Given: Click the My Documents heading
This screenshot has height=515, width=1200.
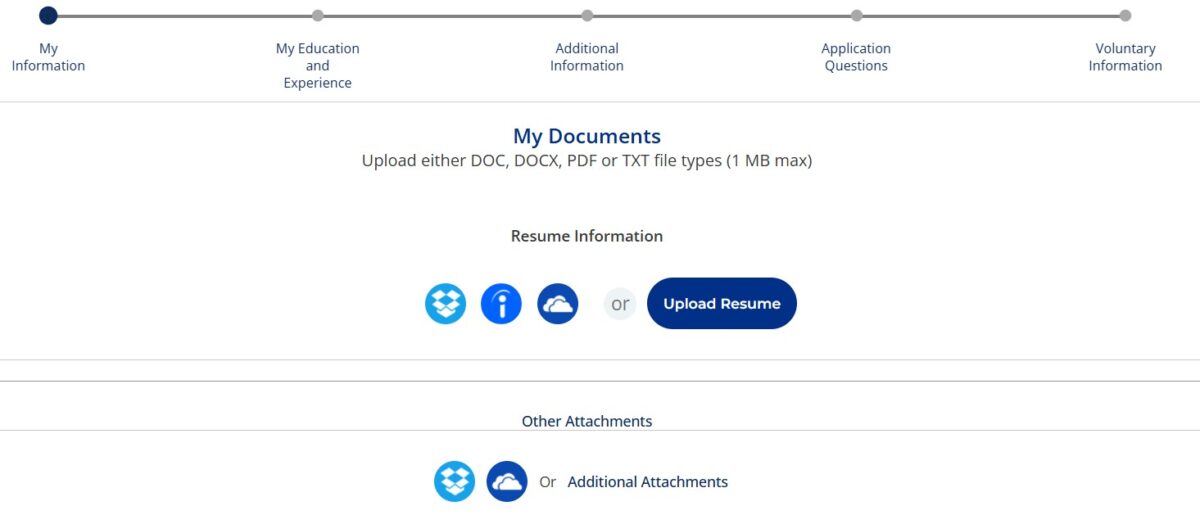Looking at the screenshot, I should tap(587, 136).
